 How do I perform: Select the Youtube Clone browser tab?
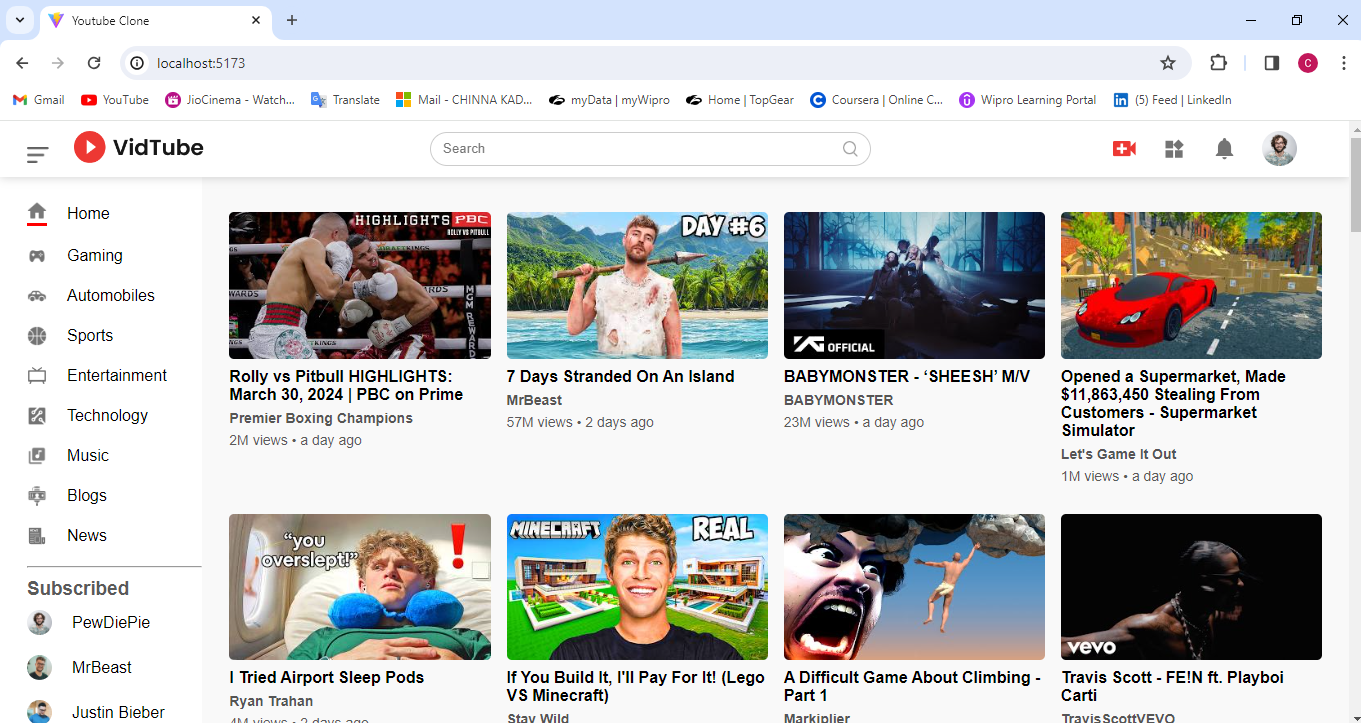click(x=140, y=20)
